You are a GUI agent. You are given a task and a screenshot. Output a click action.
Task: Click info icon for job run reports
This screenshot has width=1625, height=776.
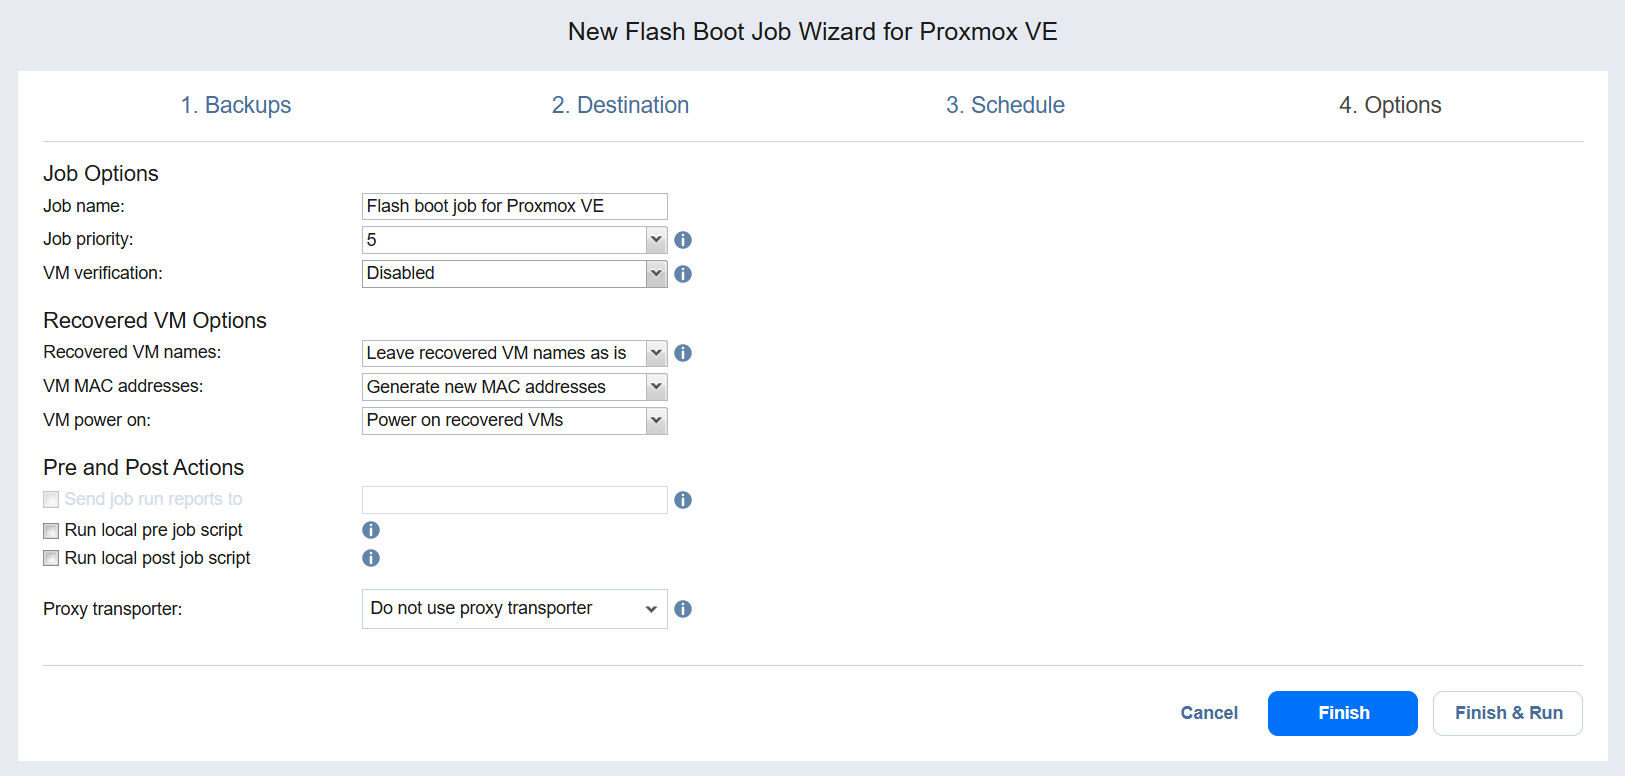click(683, 500)
